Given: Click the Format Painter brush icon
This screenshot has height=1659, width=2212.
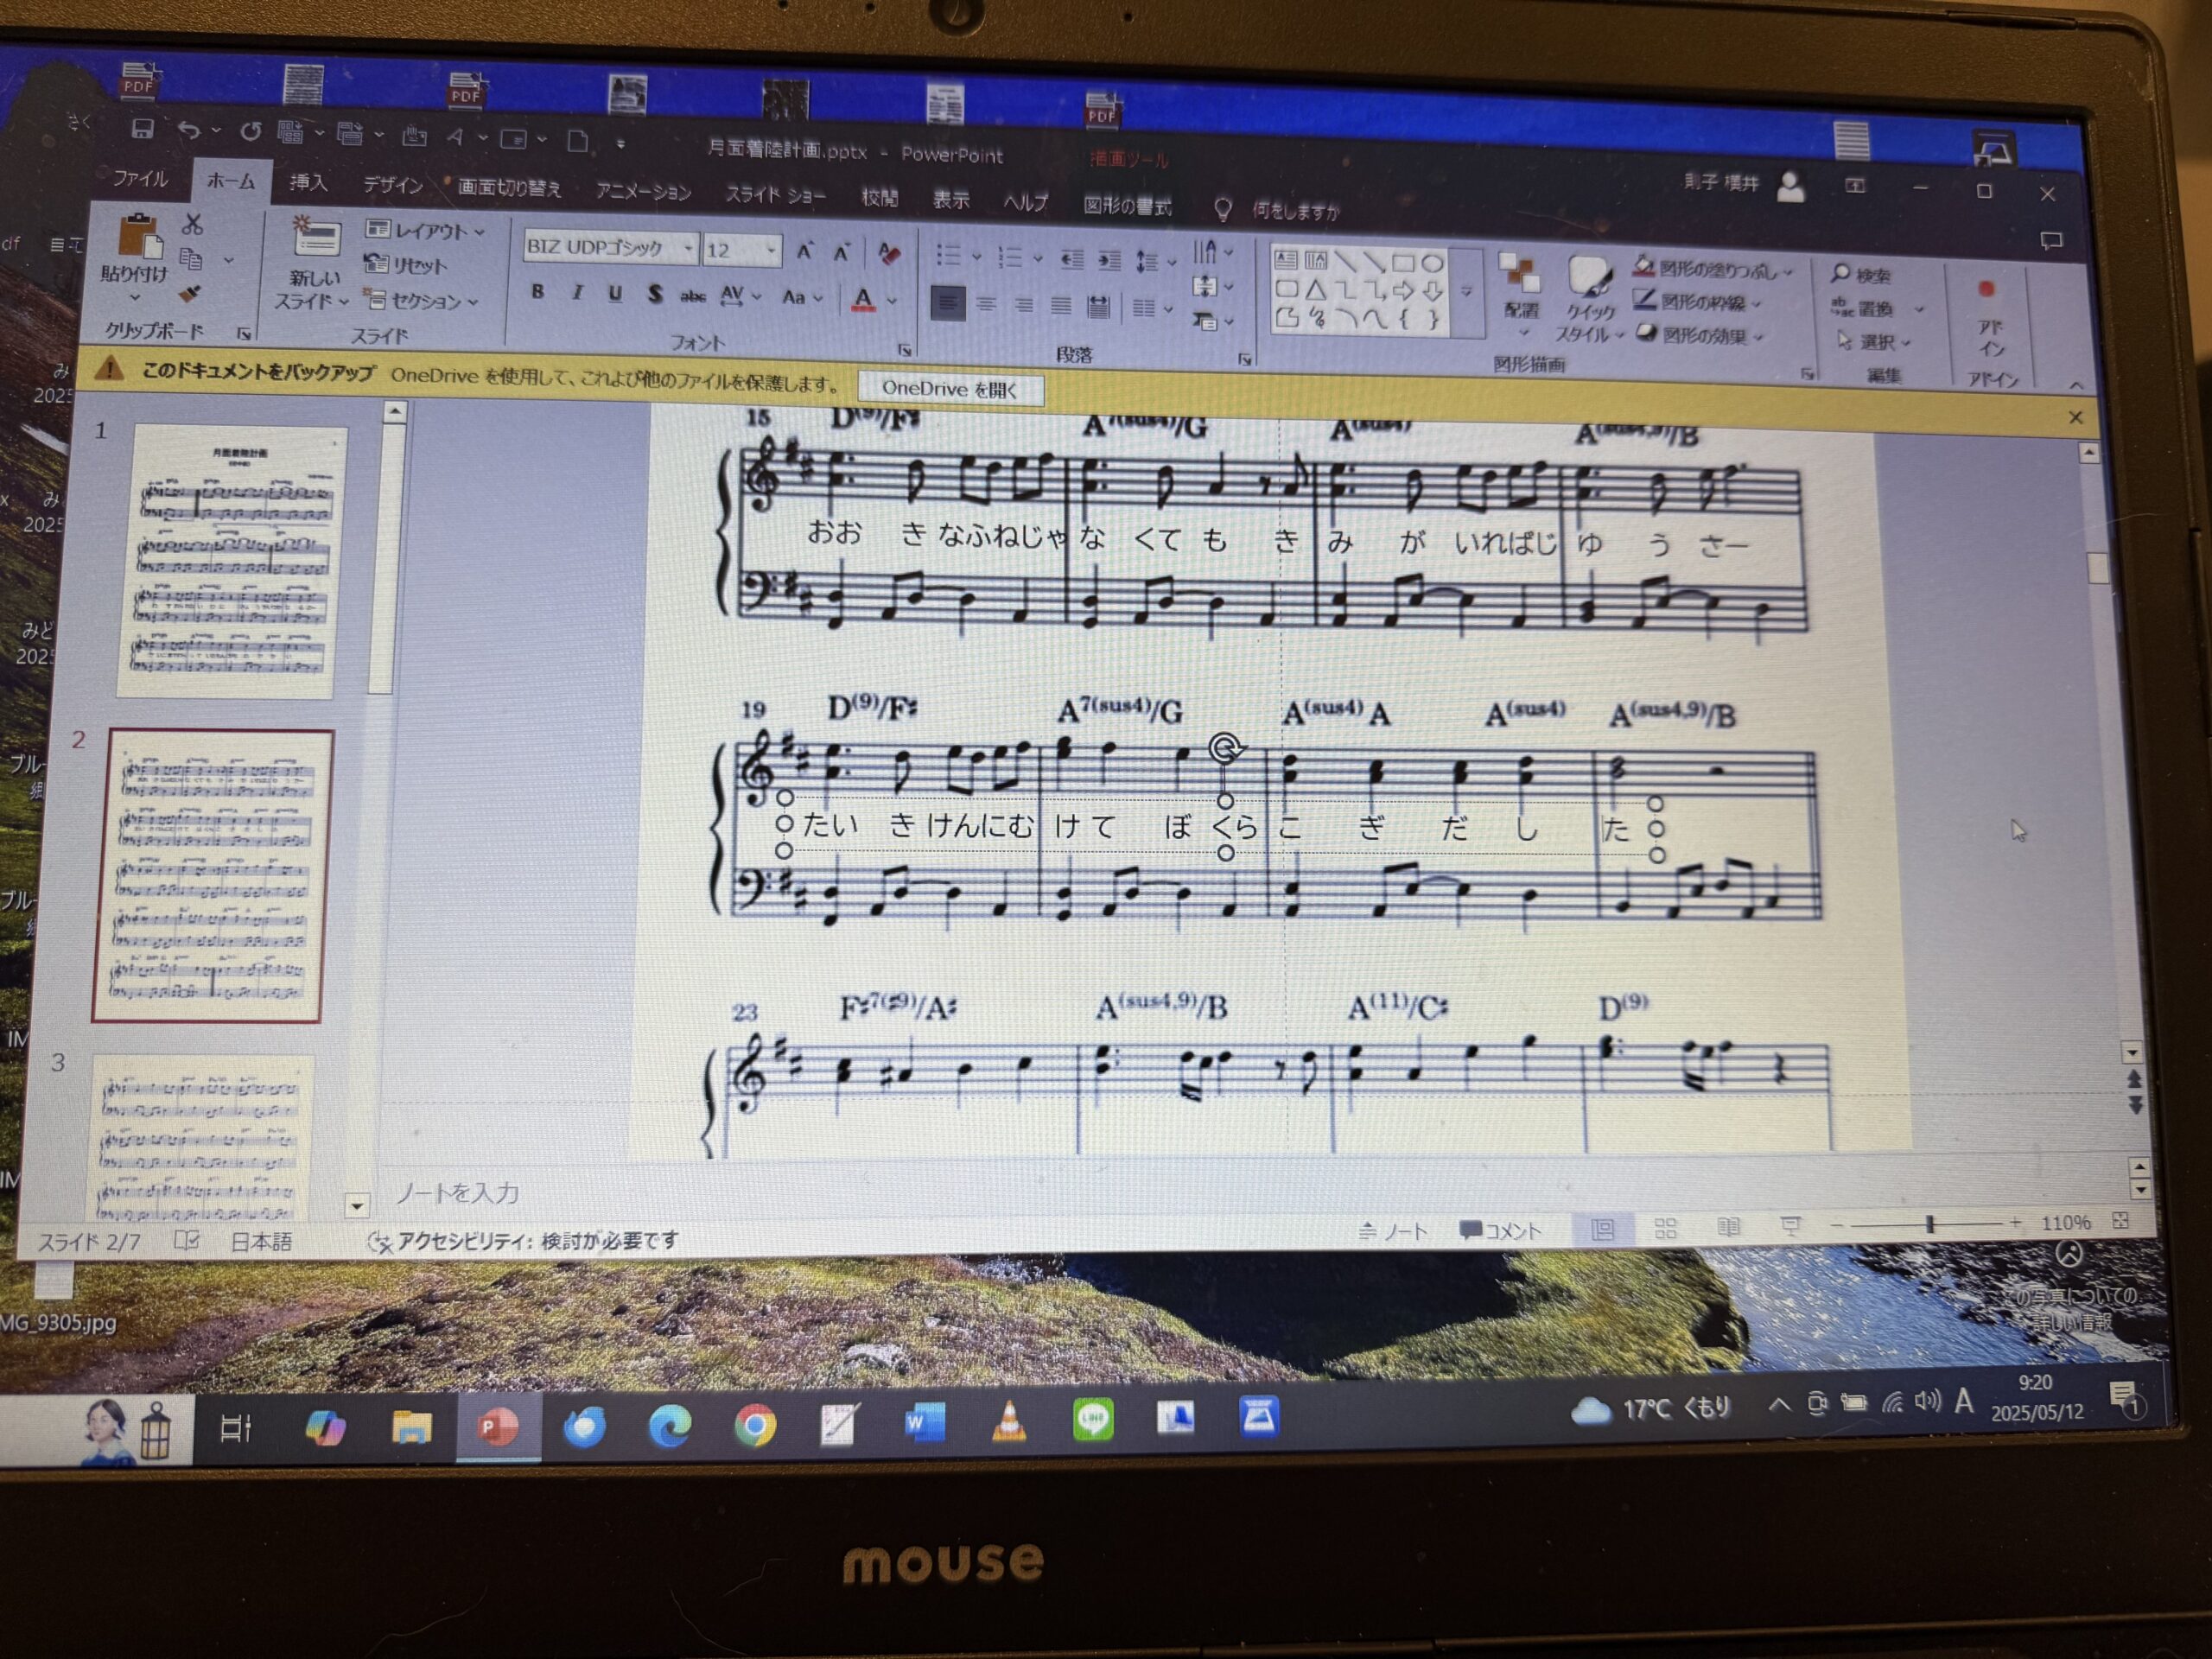Looking at the screenshot, I should (x=189, y=294).
